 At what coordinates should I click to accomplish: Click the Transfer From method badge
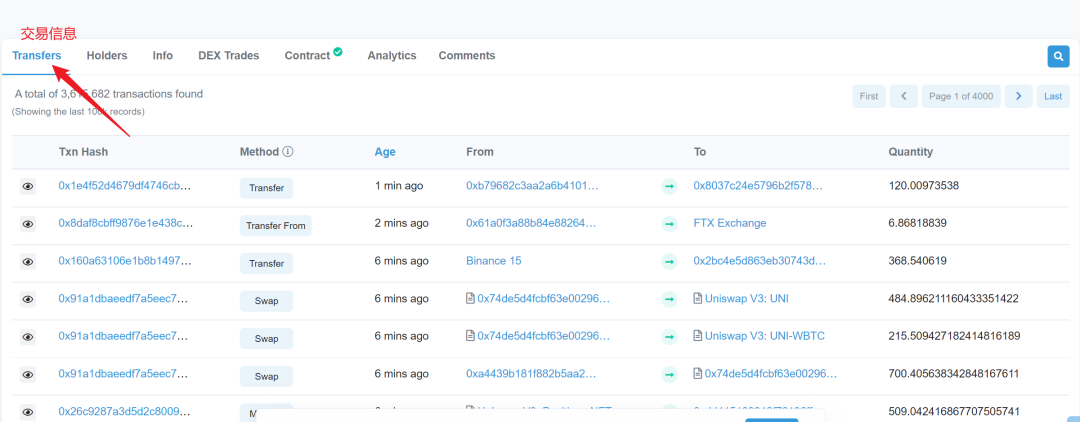coord(276,226)
